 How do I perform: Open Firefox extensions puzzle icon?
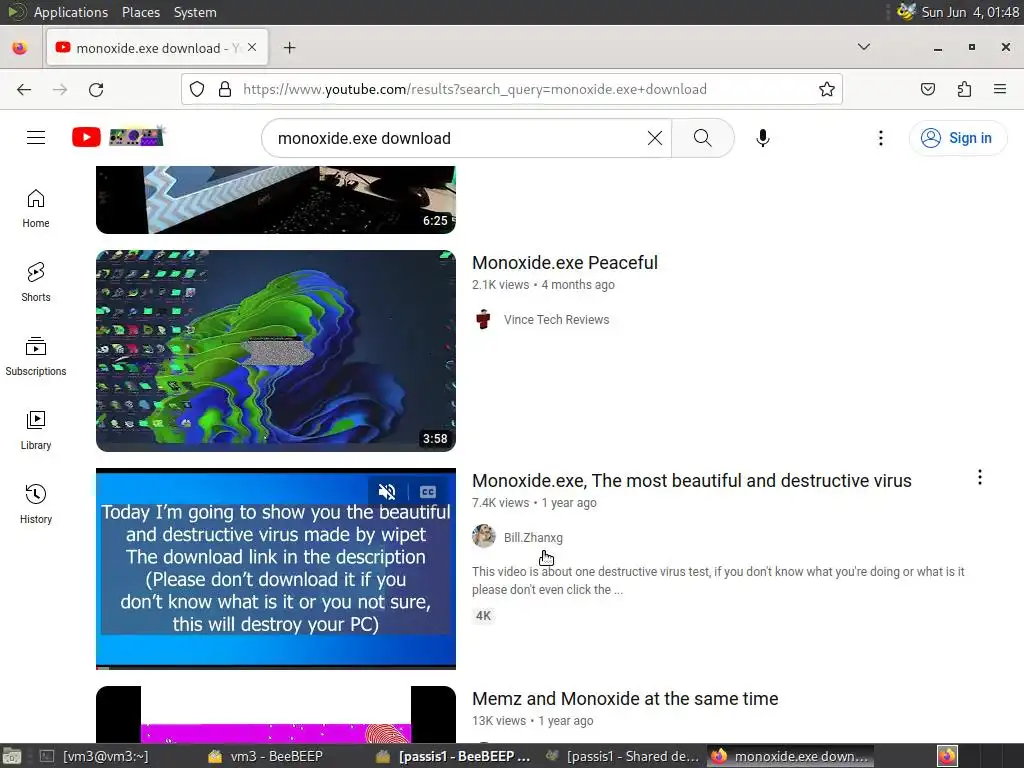964,89
